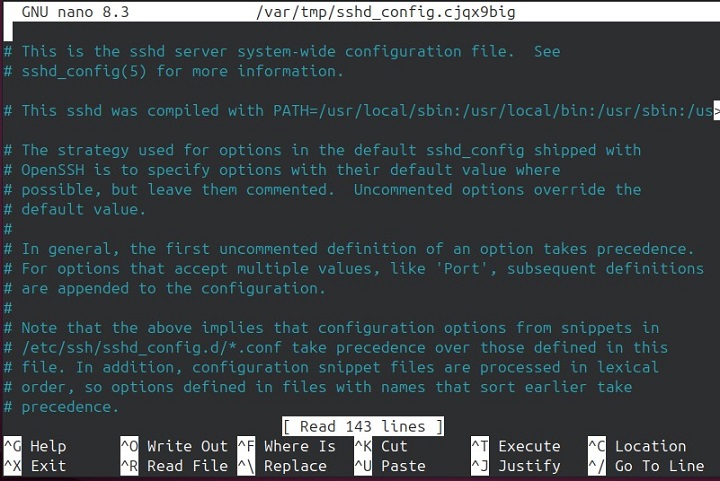Click the Replace shortcut label
The height and width of the screenshot is (481, 720).
pyautogui.click(x=295, y=465)
